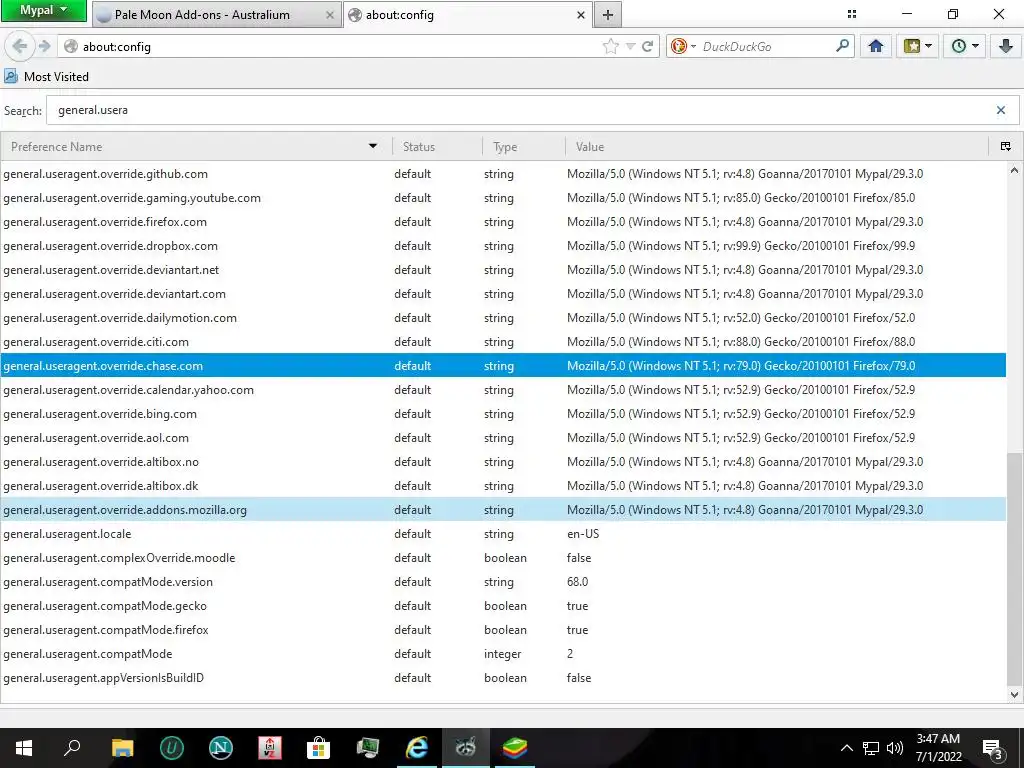
Task: Open the column picker icon
Action: (1006, 146)
